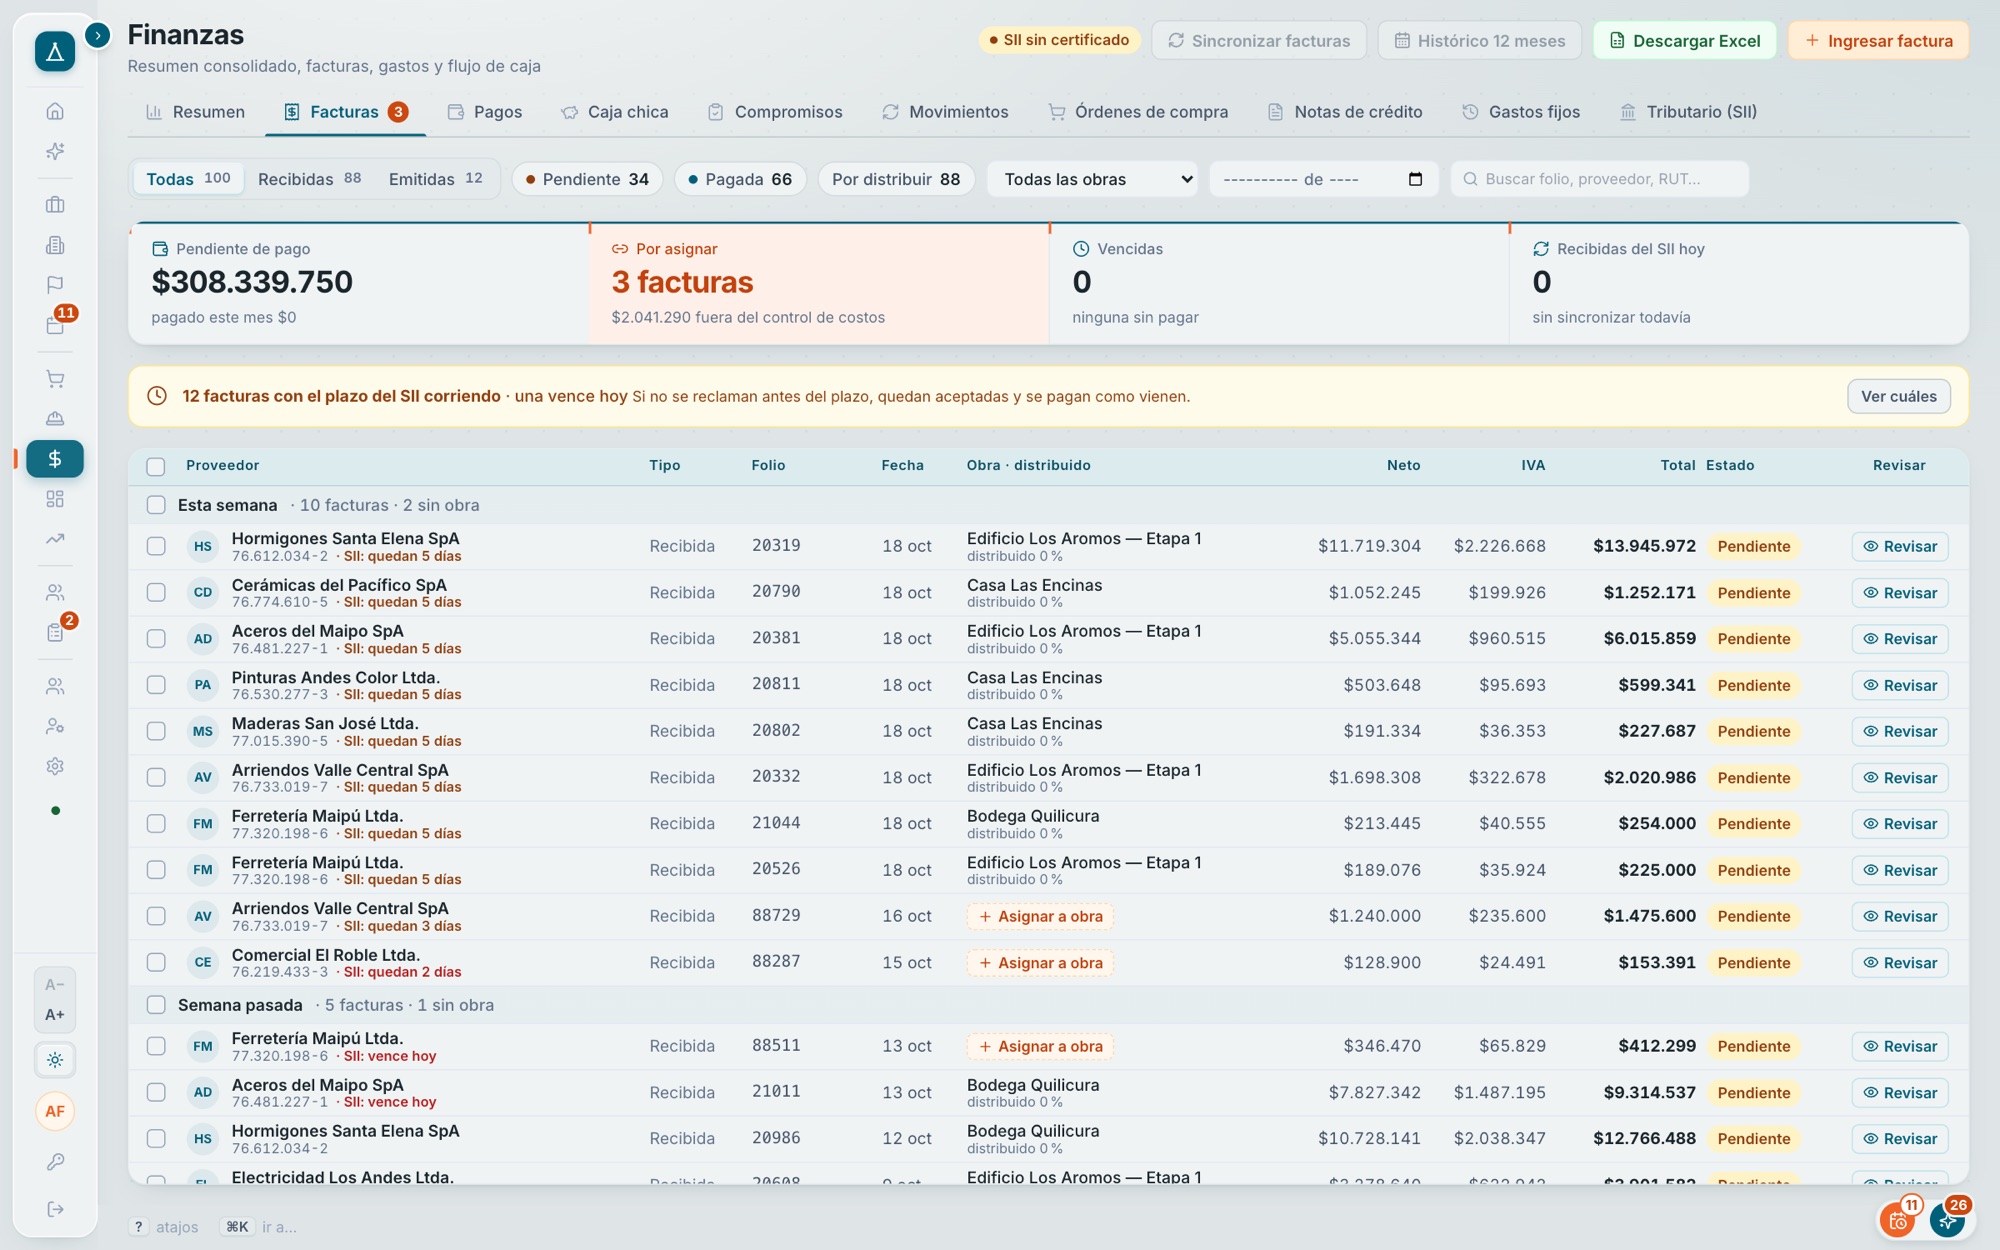The width and height of the screenshot is (2000, 1250).
Task: Expand the sidebar with the chevron button
Action: tap(97, 36)
